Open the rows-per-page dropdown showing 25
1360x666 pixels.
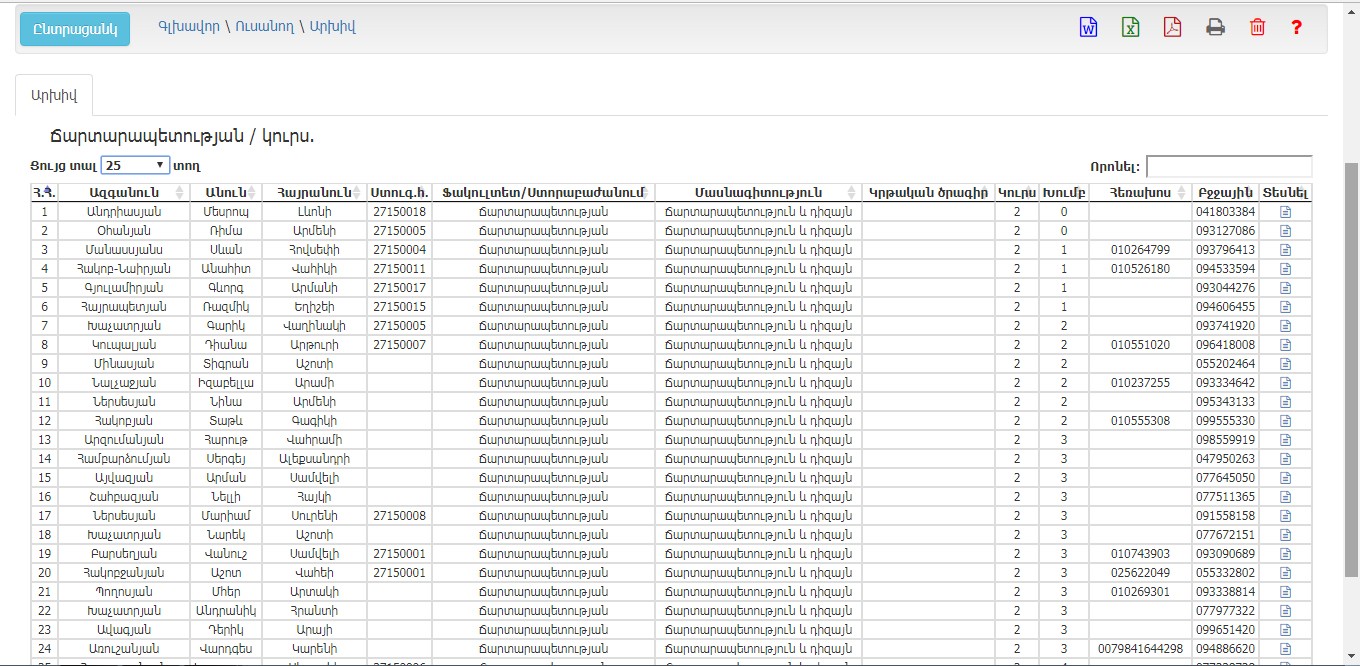tap(136, 166)
